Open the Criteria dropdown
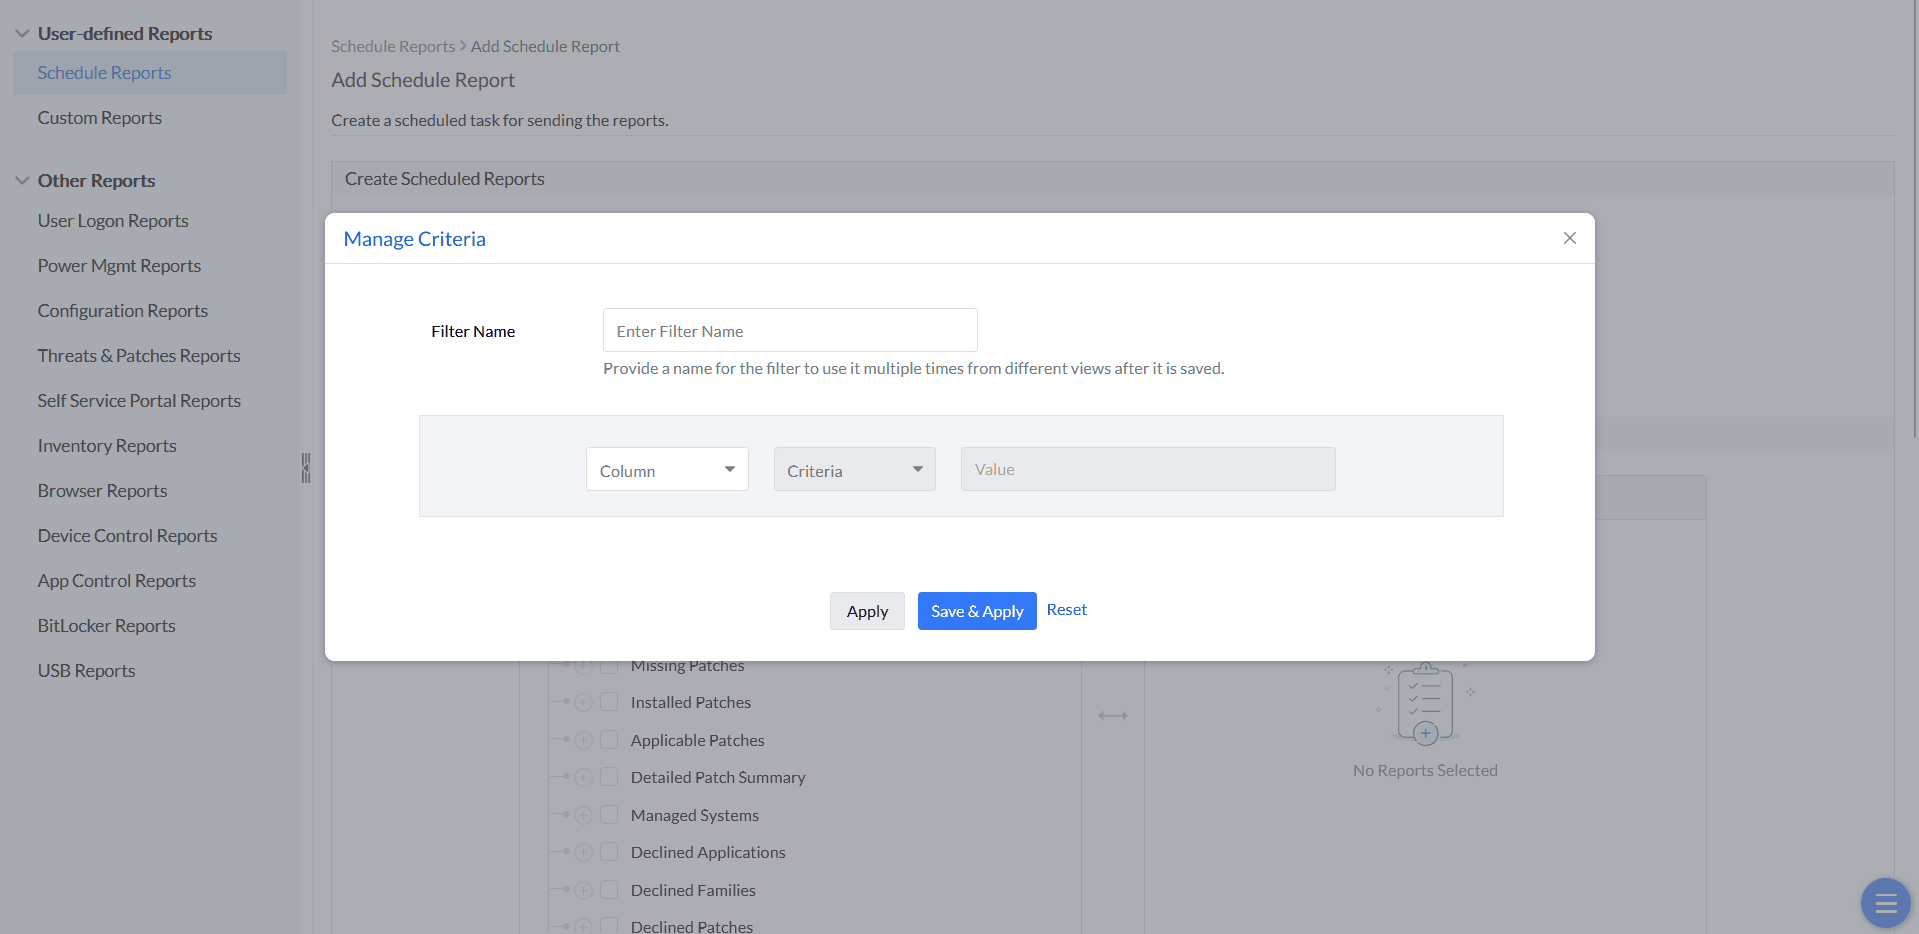The height and width of the screenshot is (934, 1919). pos(854,470)
